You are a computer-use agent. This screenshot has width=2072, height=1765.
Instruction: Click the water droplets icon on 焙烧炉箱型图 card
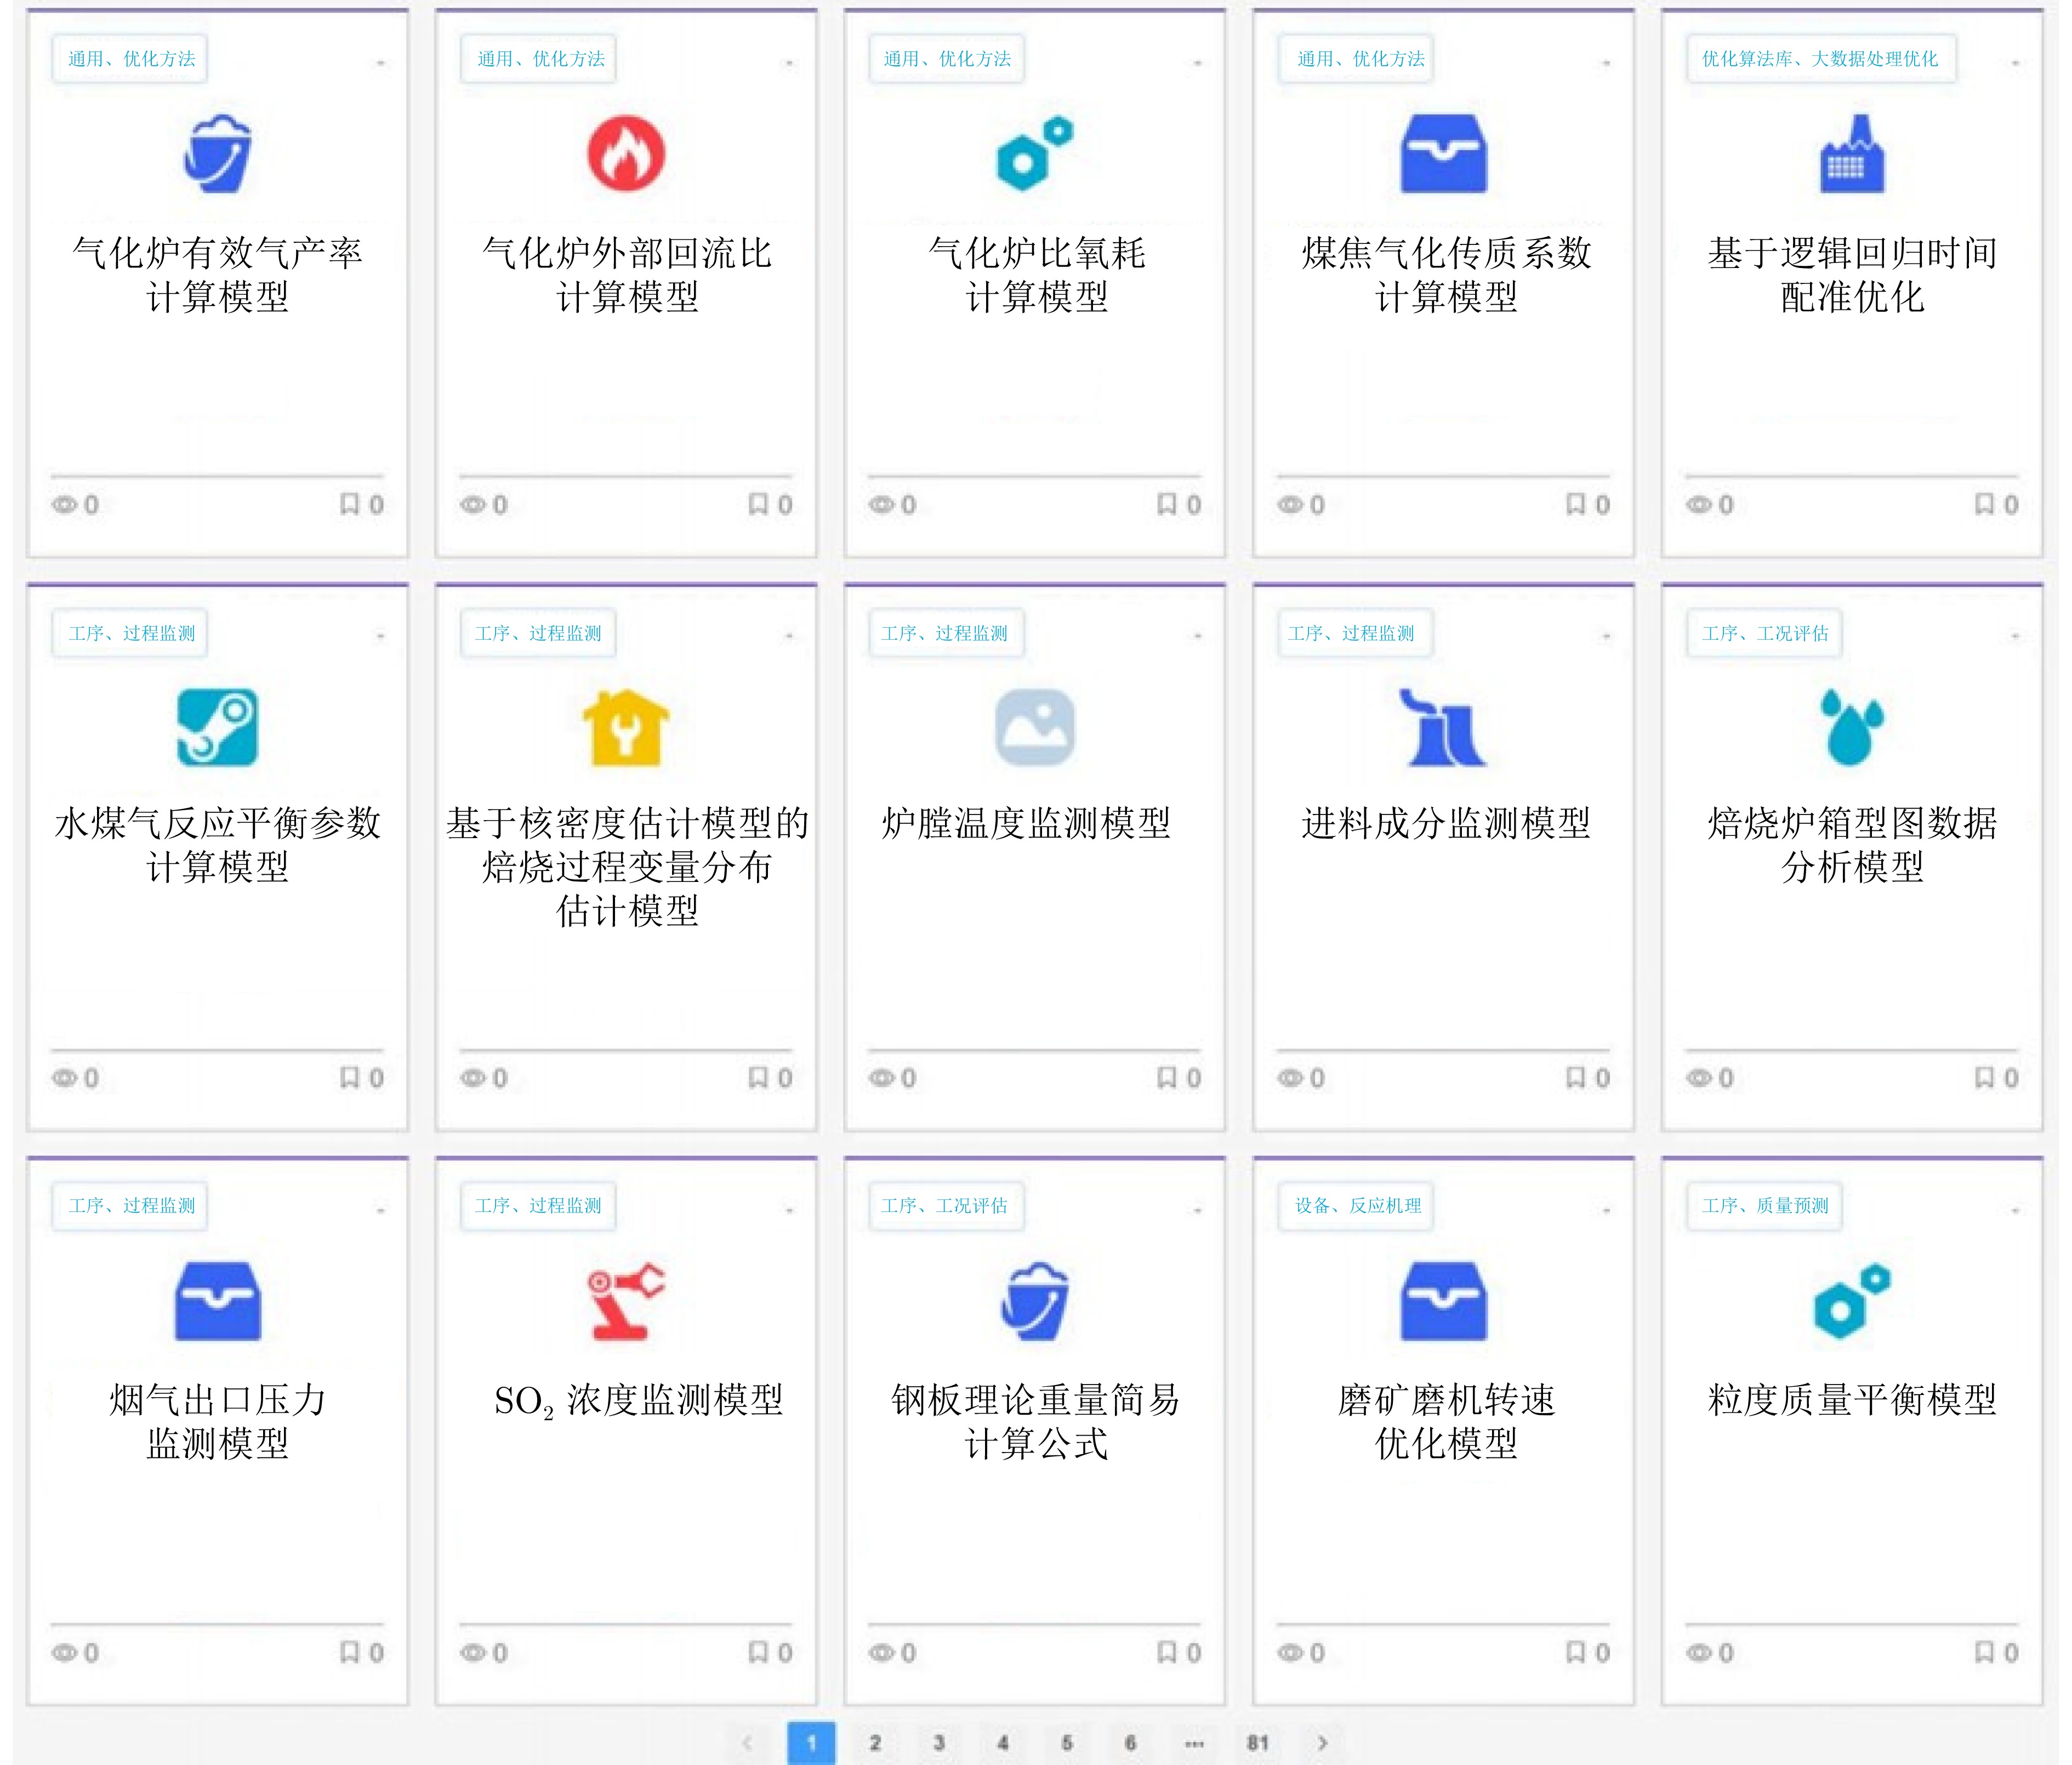[x=1852, y=727]
